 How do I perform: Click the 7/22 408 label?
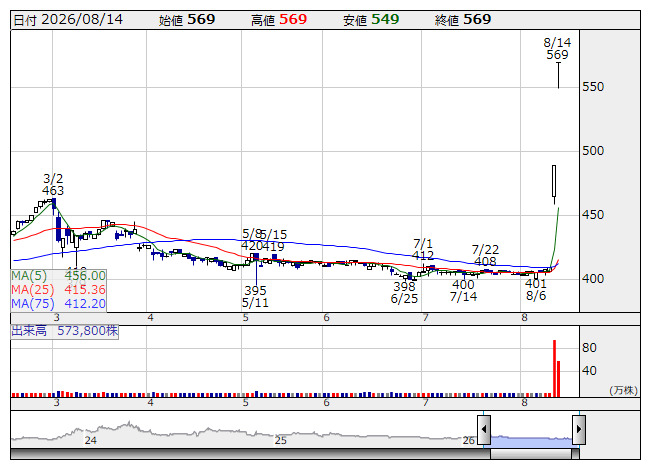(x=485, y=255)
